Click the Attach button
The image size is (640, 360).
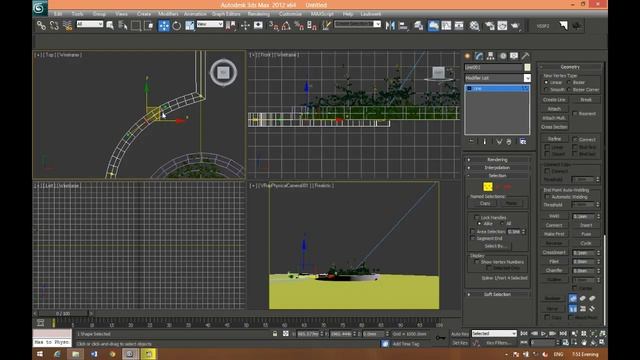(x=554, y=109)
